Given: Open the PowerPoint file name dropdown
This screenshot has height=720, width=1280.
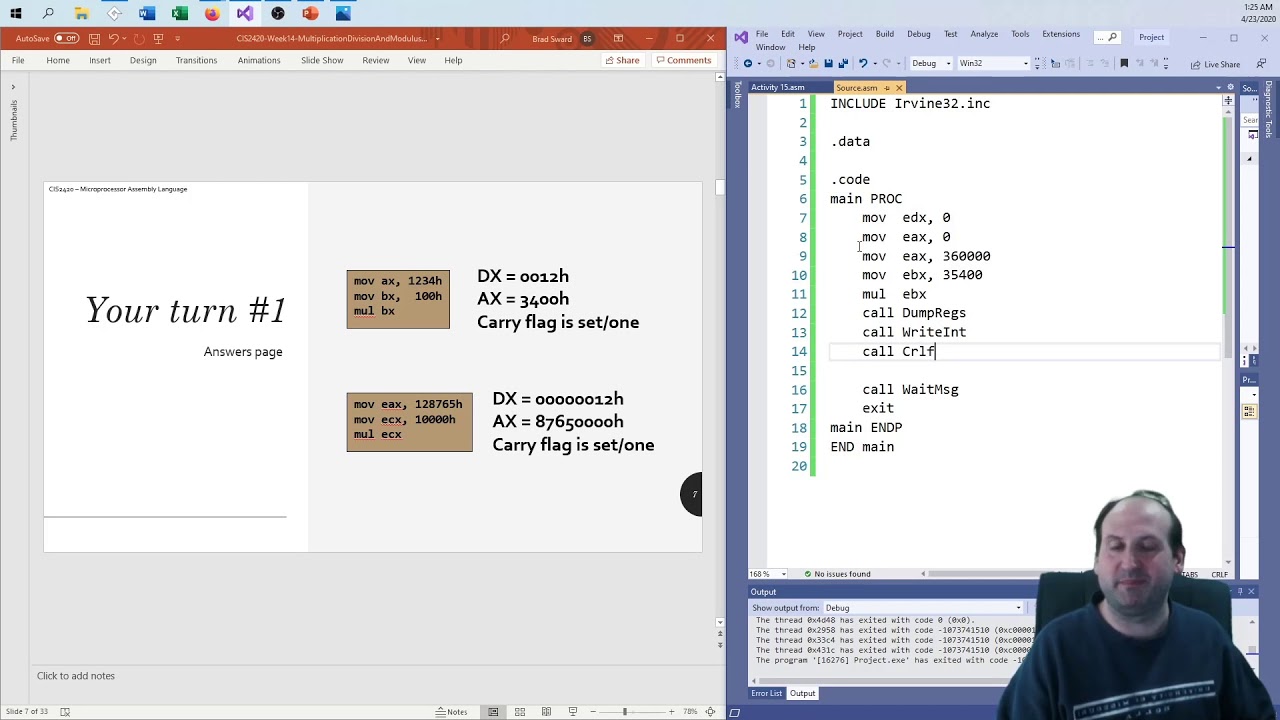Looking at the screenshot, I should (437, 39).
